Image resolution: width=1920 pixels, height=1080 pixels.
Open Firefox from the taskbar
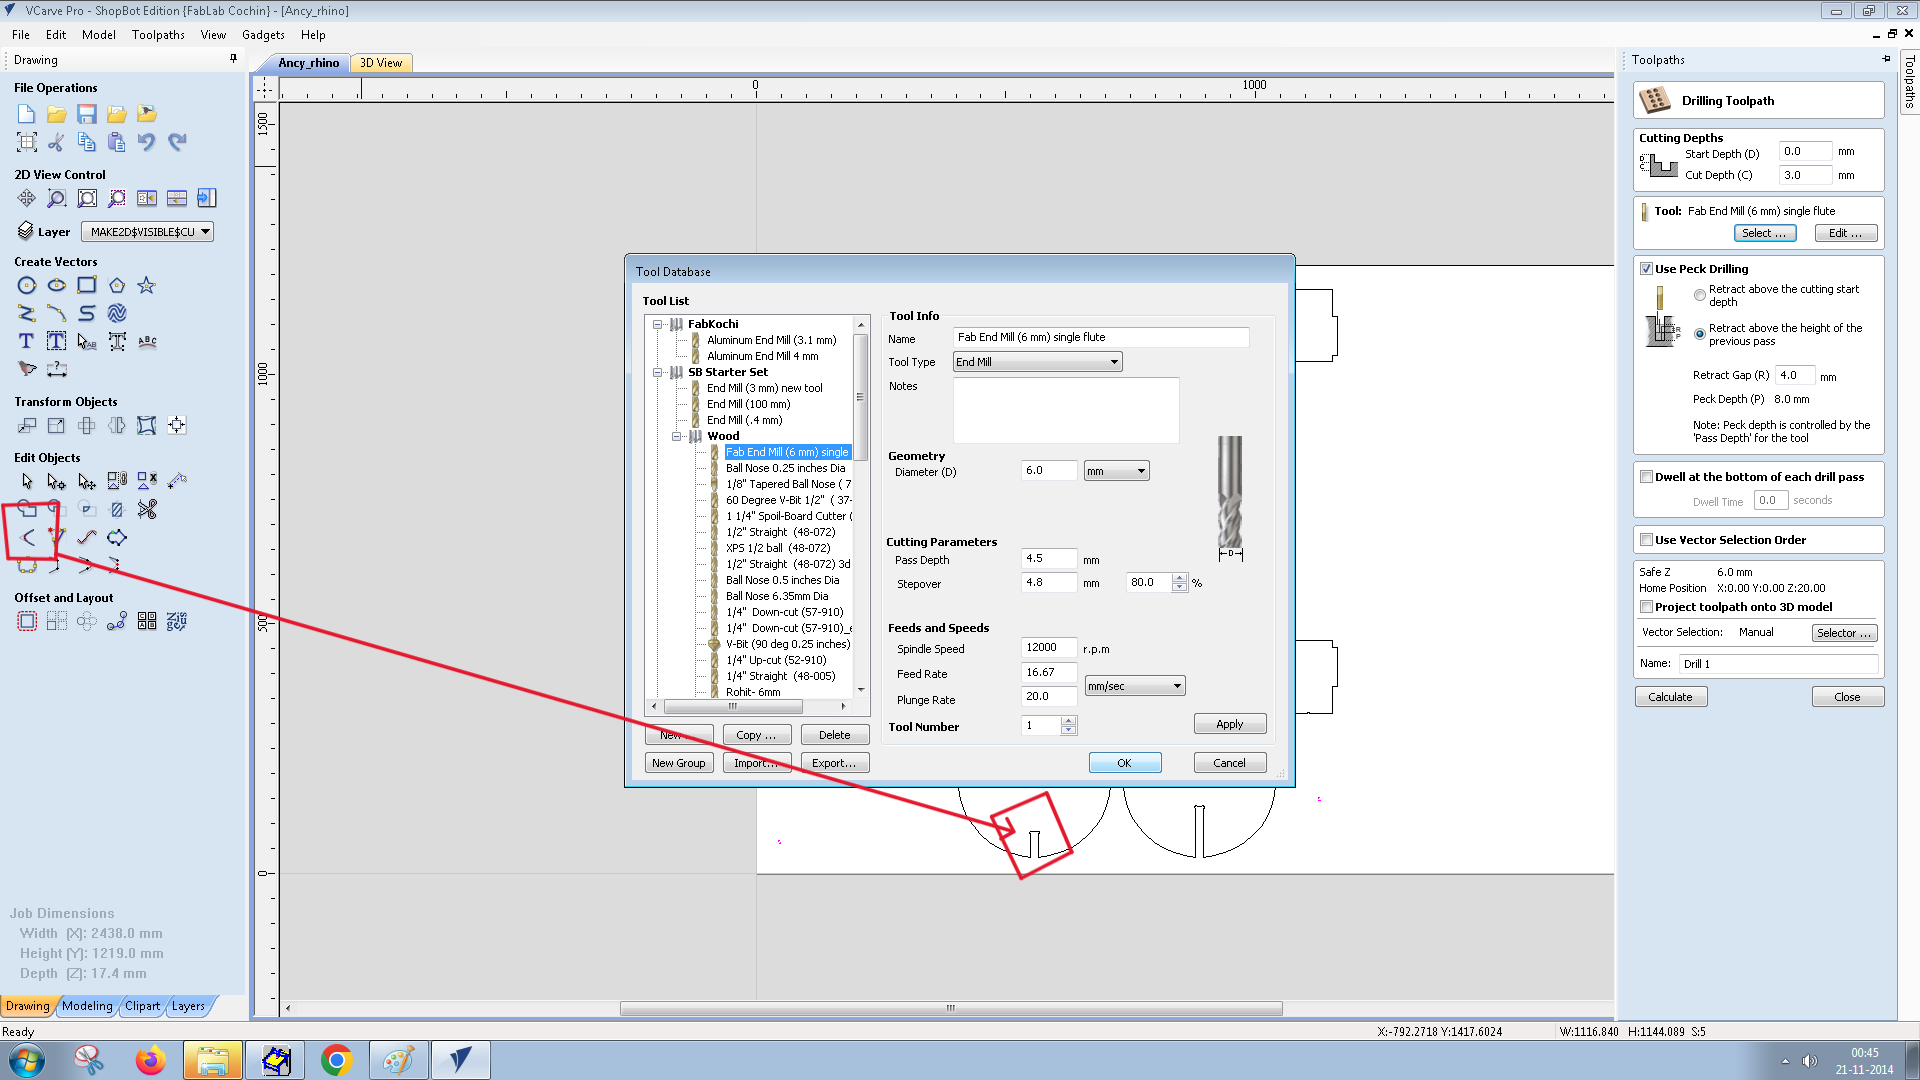point(151,1060)
